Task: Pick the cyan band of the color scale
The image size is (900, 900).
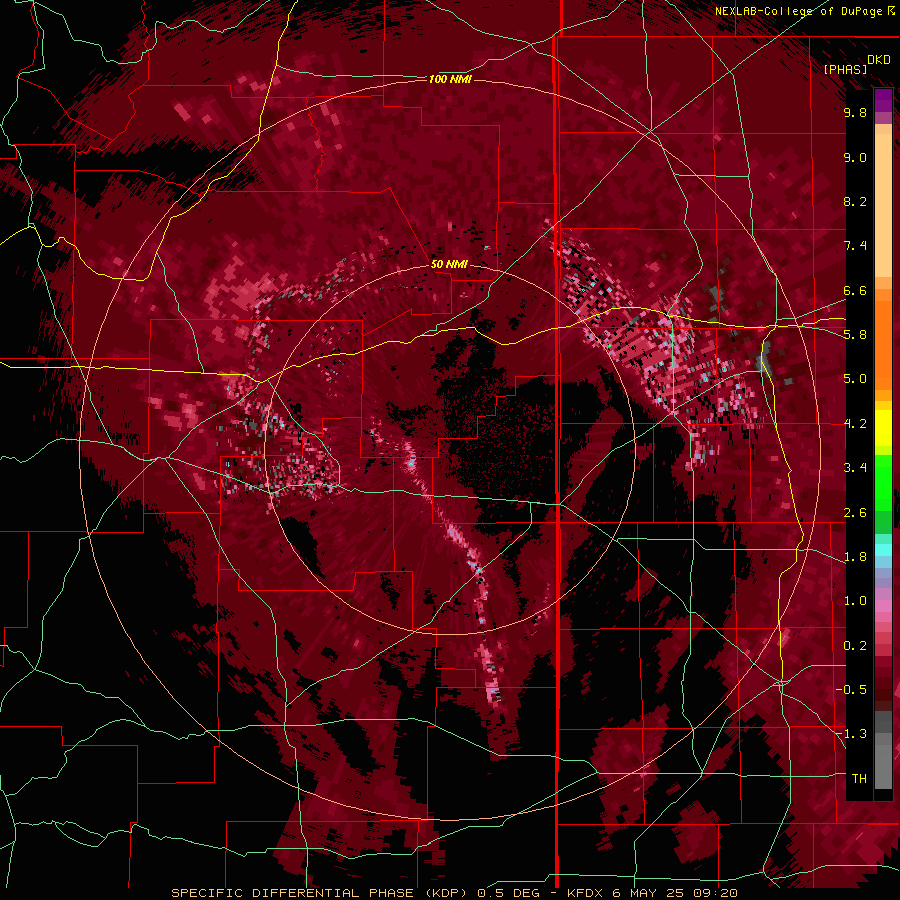Action: (x=883, y=549)
